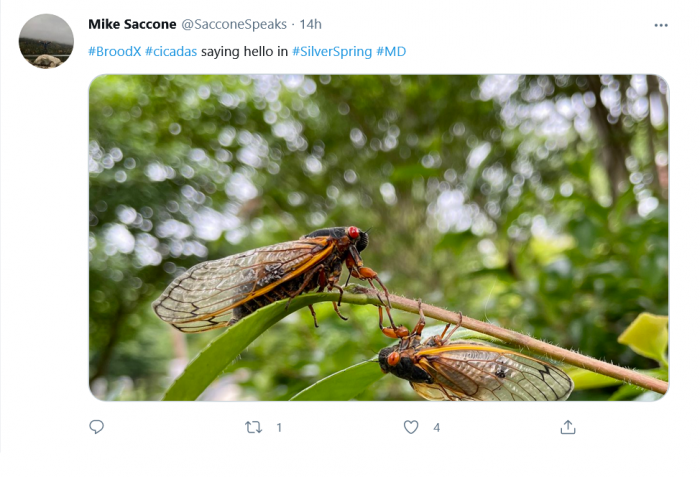Open the three-dot more options menu
700x477 pixels.
pos(660,25)
